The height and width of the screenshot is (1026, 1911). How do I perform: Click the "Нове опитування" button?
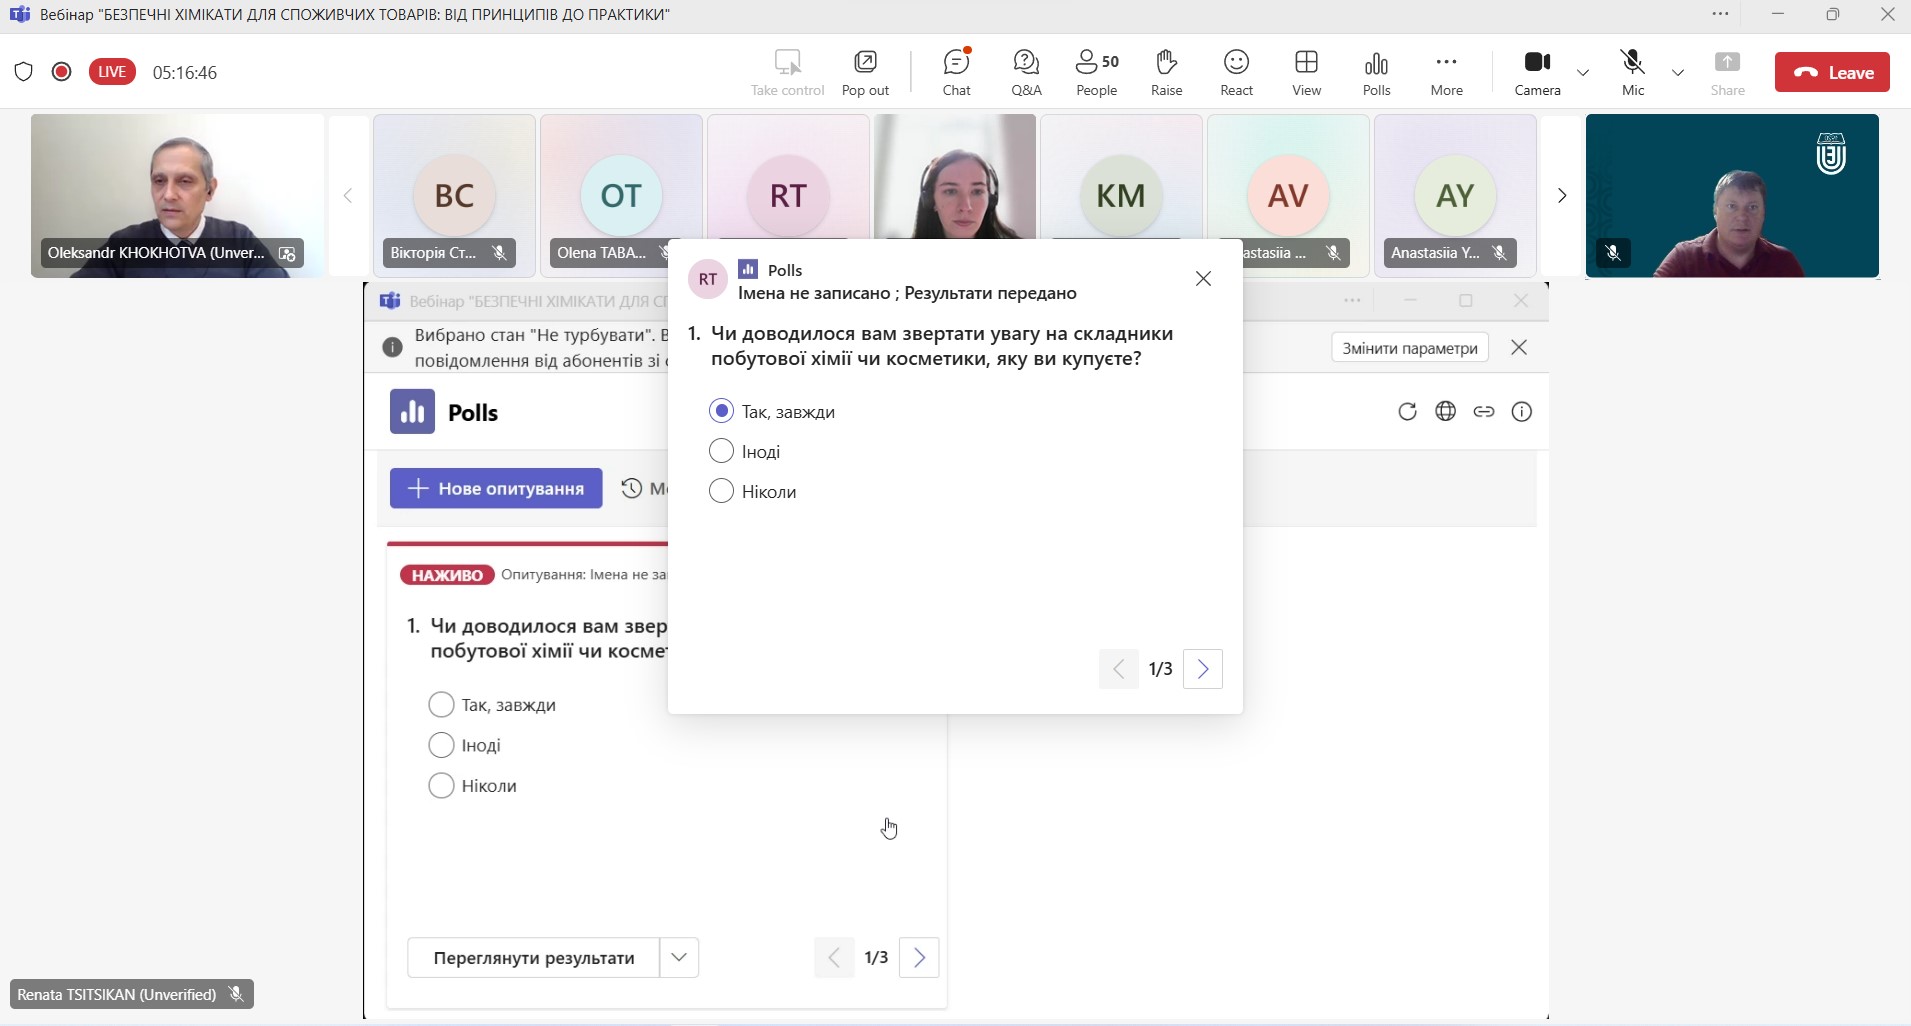pos(496,488)
